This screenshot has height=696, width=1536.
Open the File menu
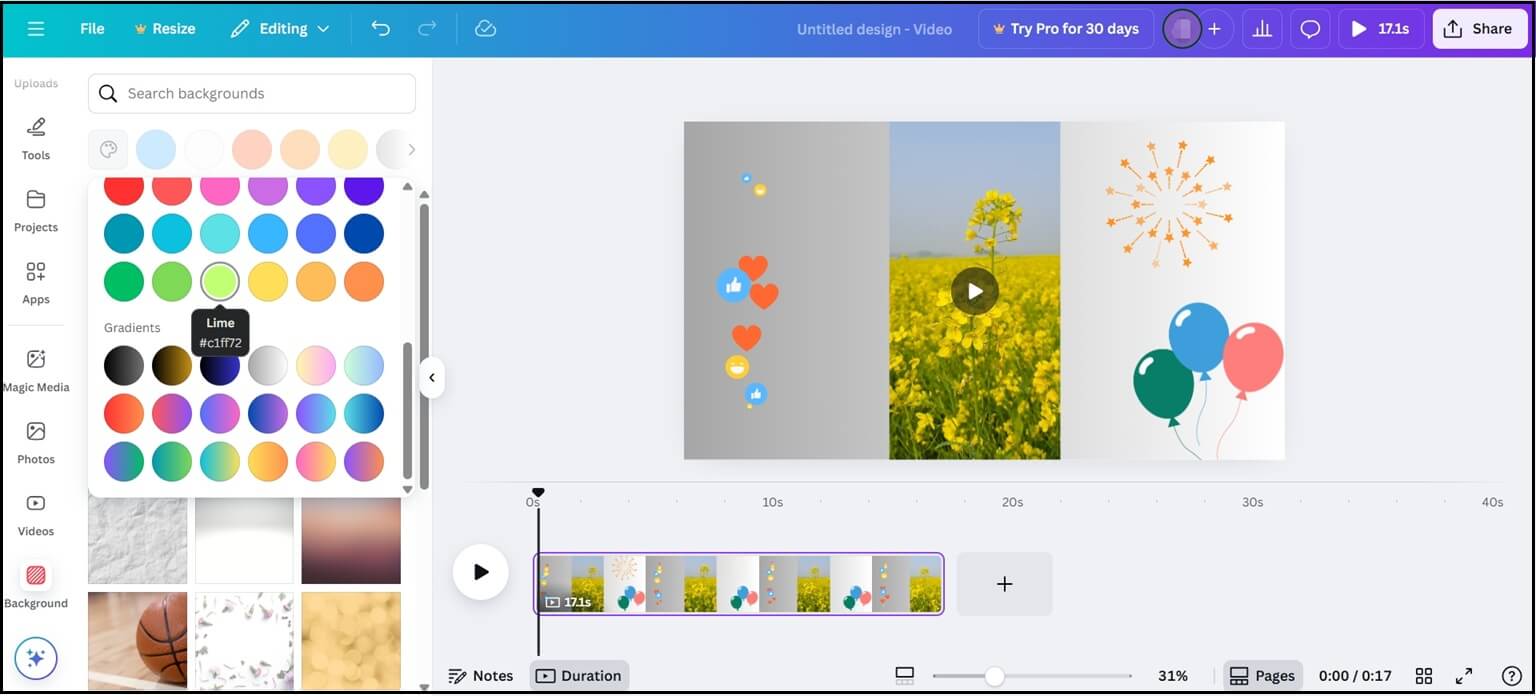point(92,29)
